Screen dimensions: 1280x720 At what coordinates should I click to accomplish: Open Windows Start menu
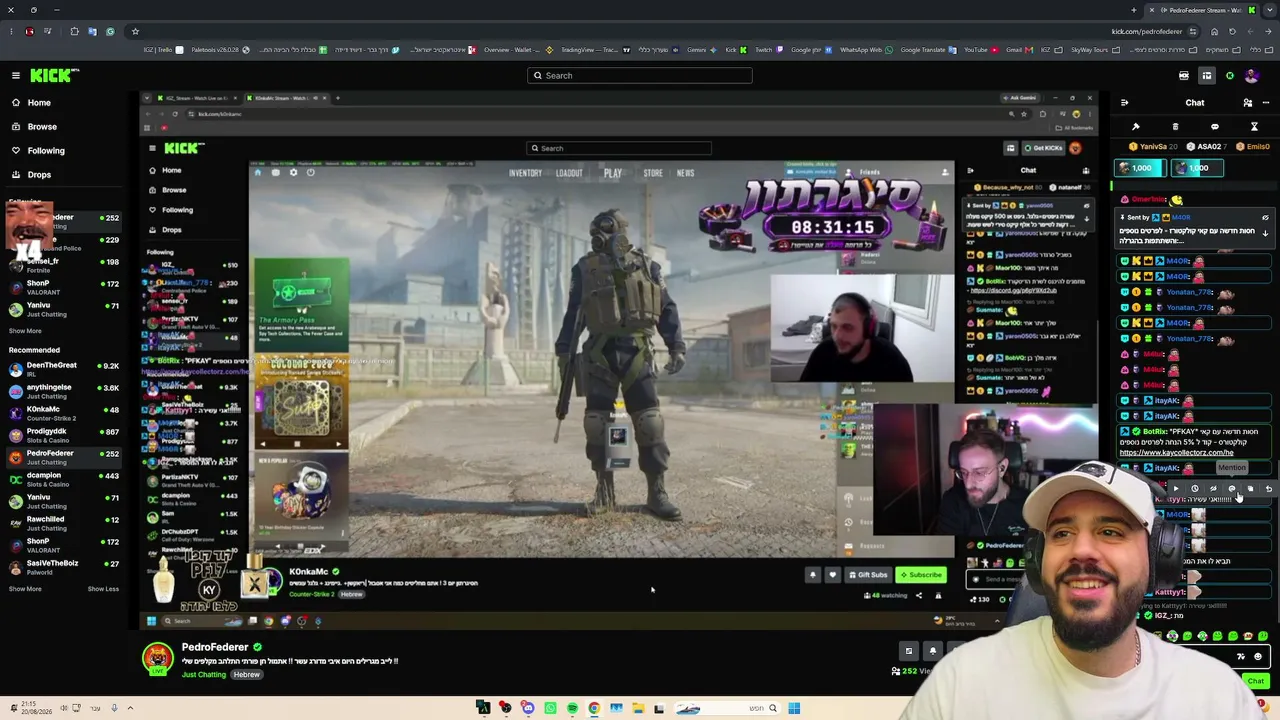coord(794,709)
